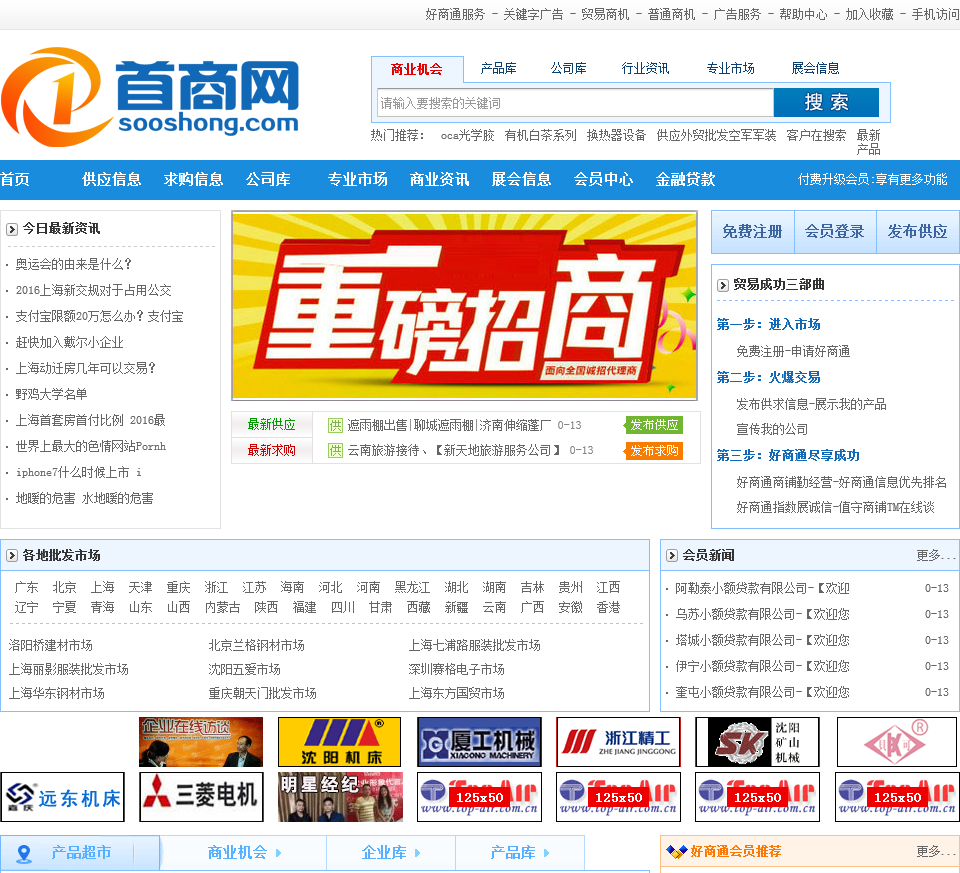Click 帮助中心 in the top bar
The height and width of the screenshot is (873, 960).
(x=803, y=14)
